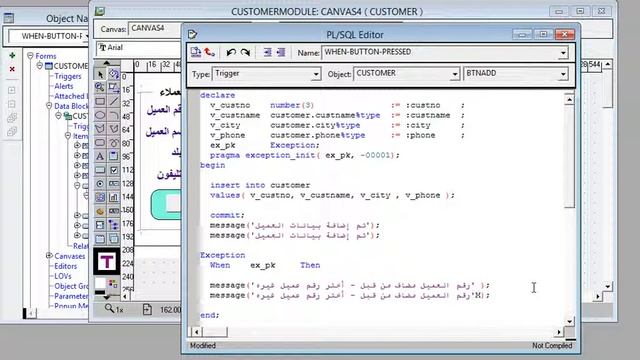Click the PL/SQL editor horizontal scroll-right arrow
This screenshot has width=640, height=360.
(559, 332)
